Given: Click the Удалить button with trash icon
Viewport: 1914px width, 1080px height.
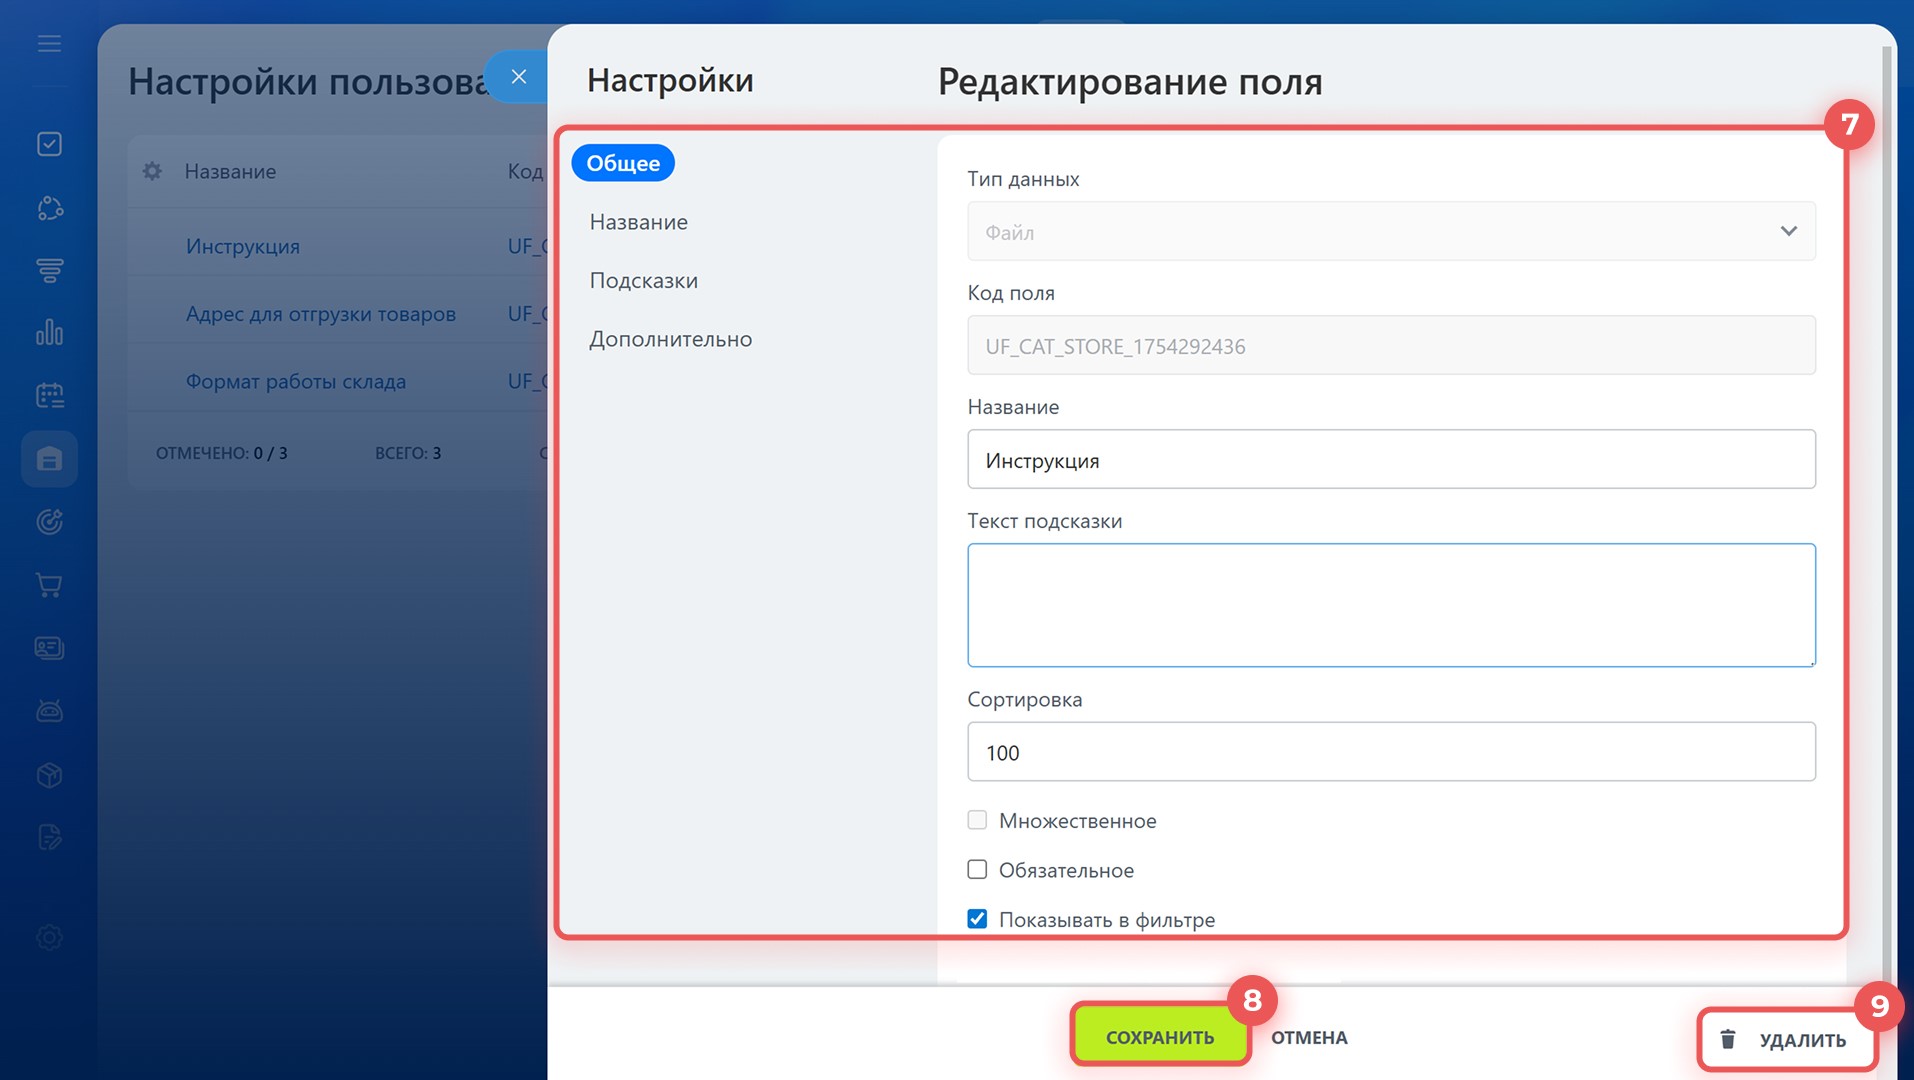Looking at the screenshot, I should (1786, 1040).
